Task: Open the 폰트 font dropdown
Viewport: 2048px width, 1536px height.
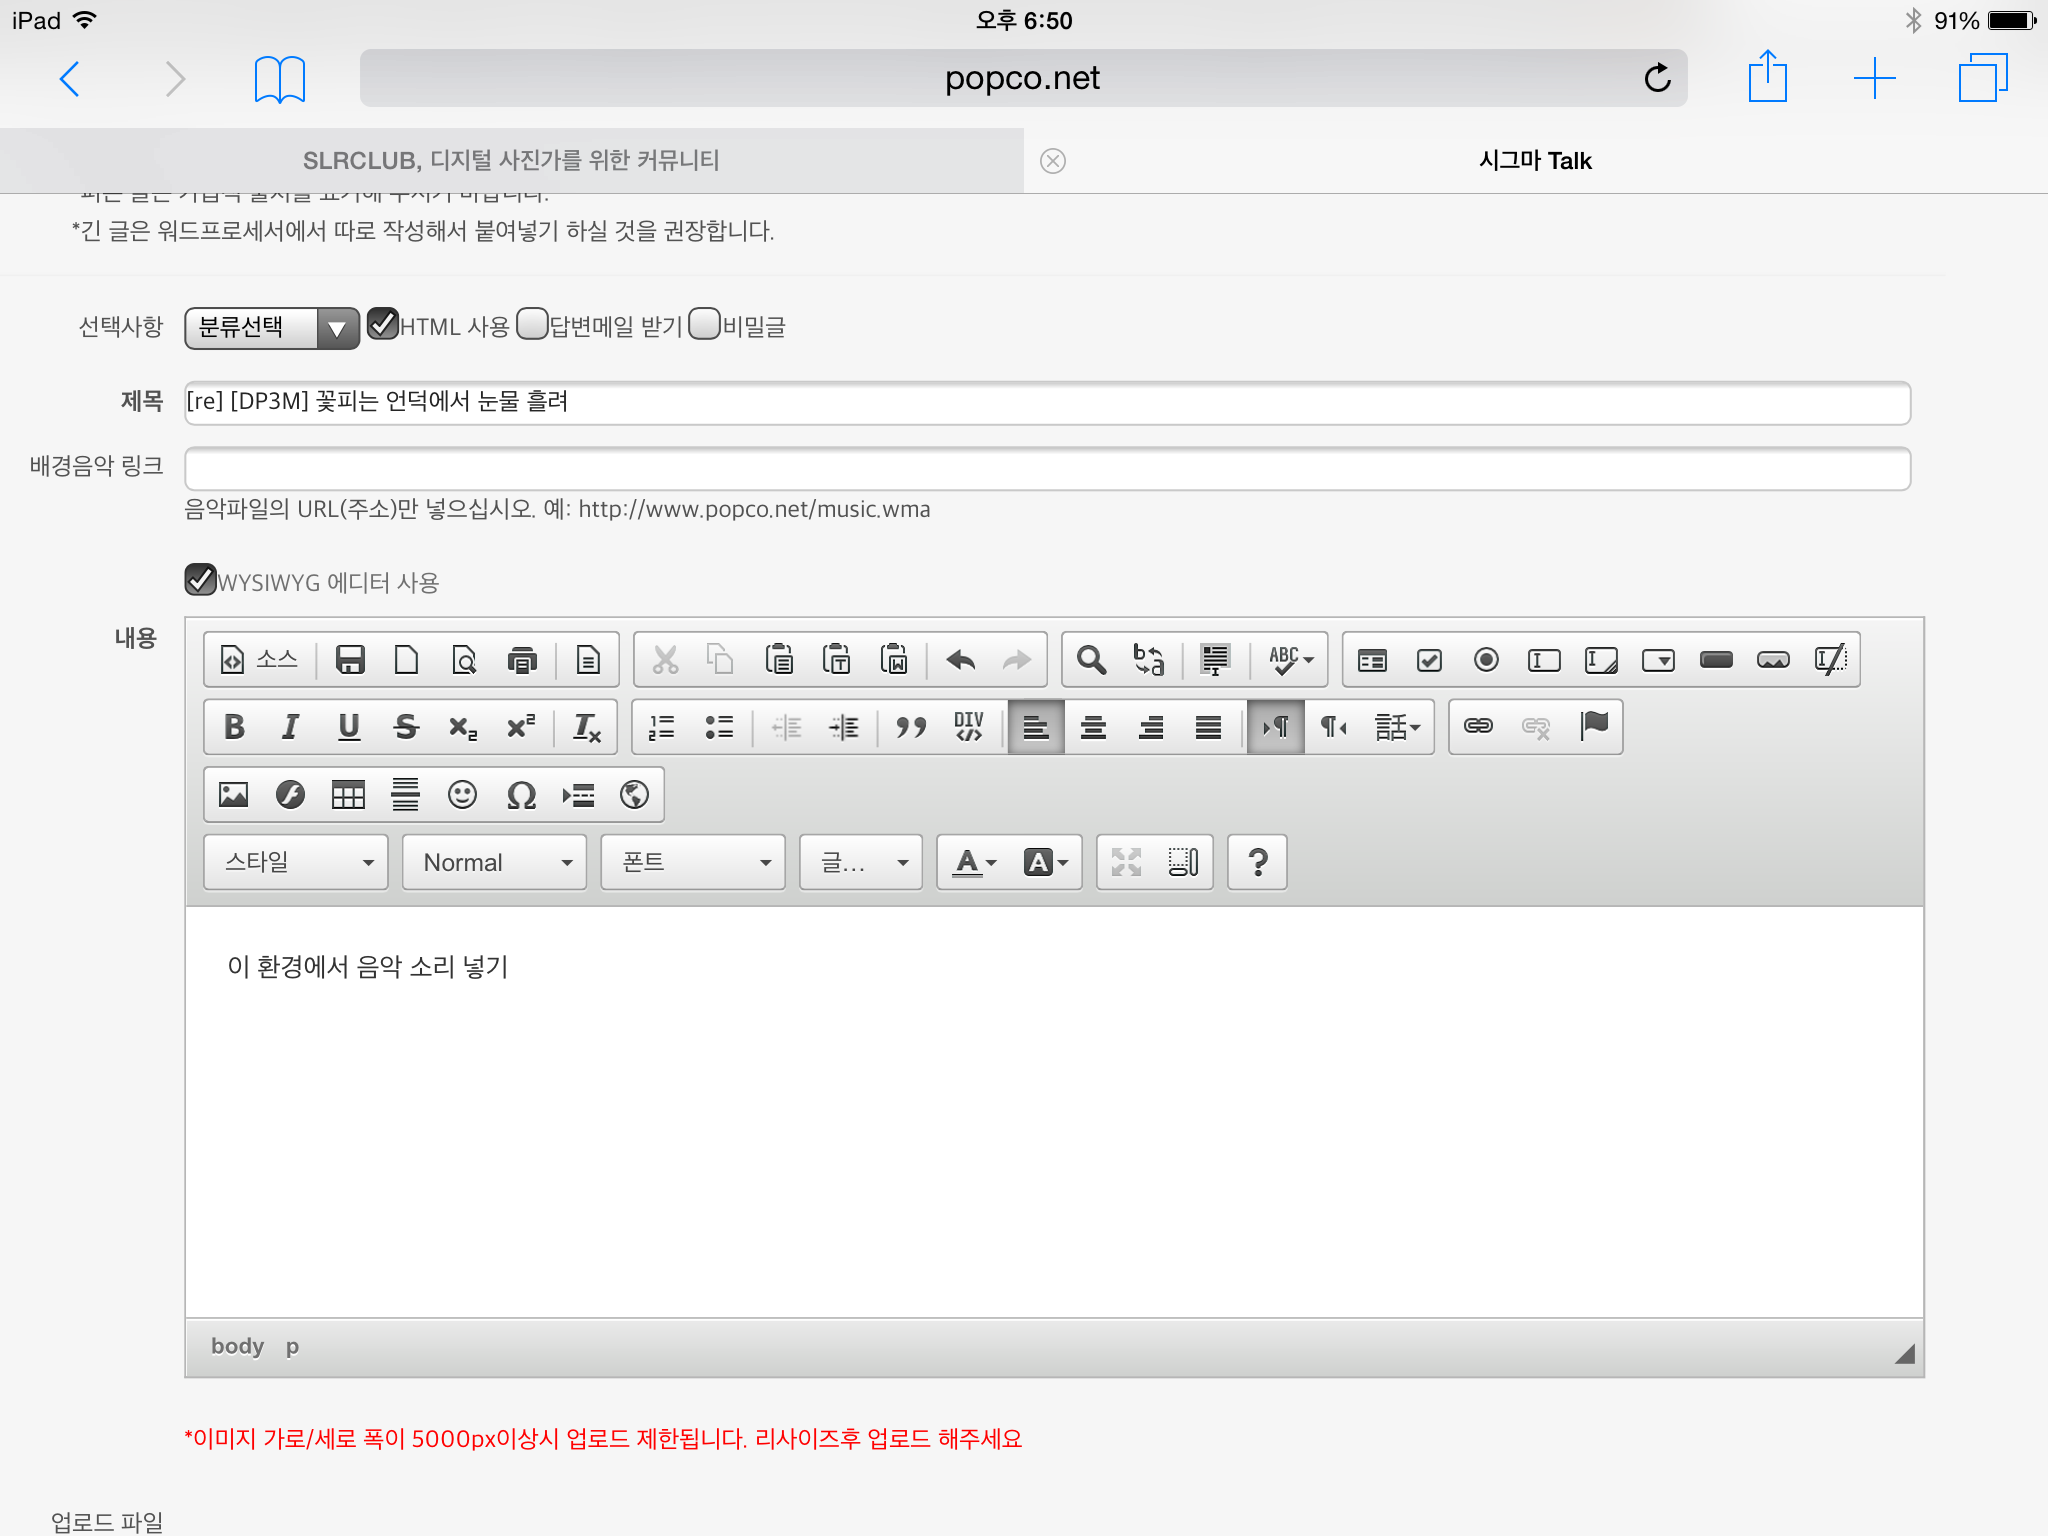Action: point(693,862)
